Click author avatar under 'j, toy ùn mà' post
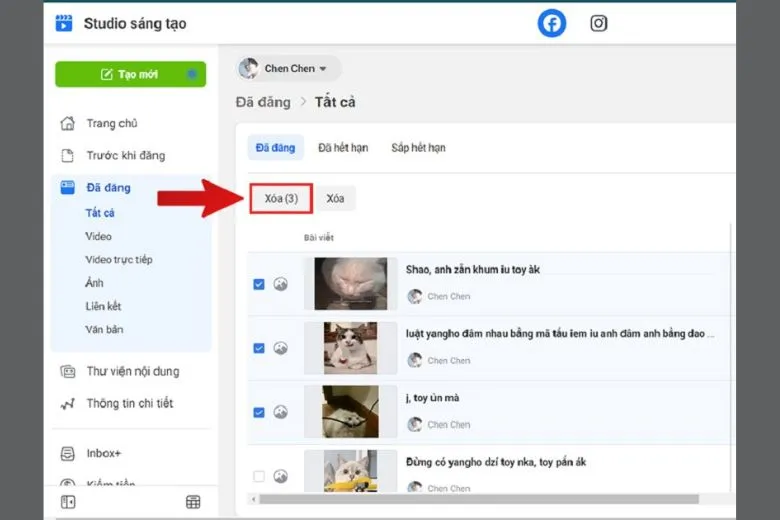The image size is (780, 520). pos(415,424)
